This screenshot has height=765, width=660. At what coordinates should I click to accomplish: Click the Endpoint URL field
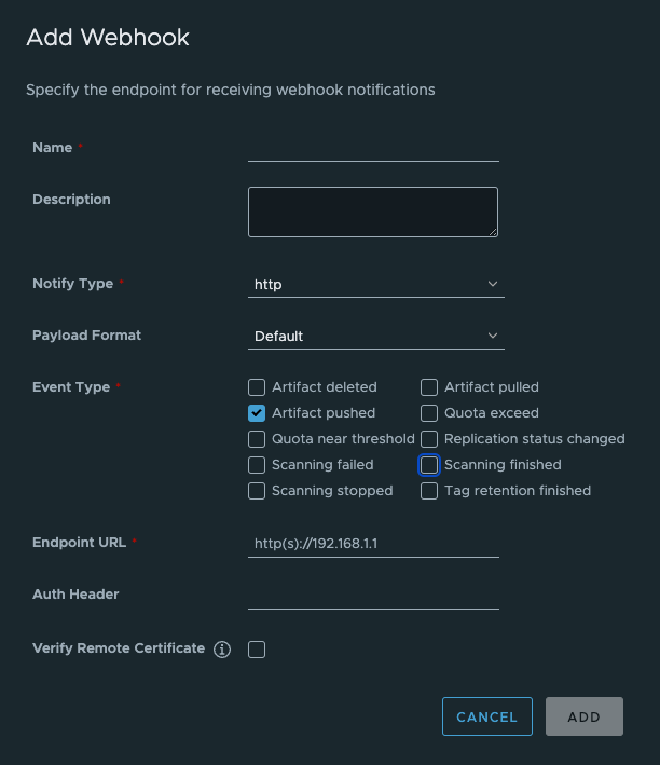tap(373, 544)
